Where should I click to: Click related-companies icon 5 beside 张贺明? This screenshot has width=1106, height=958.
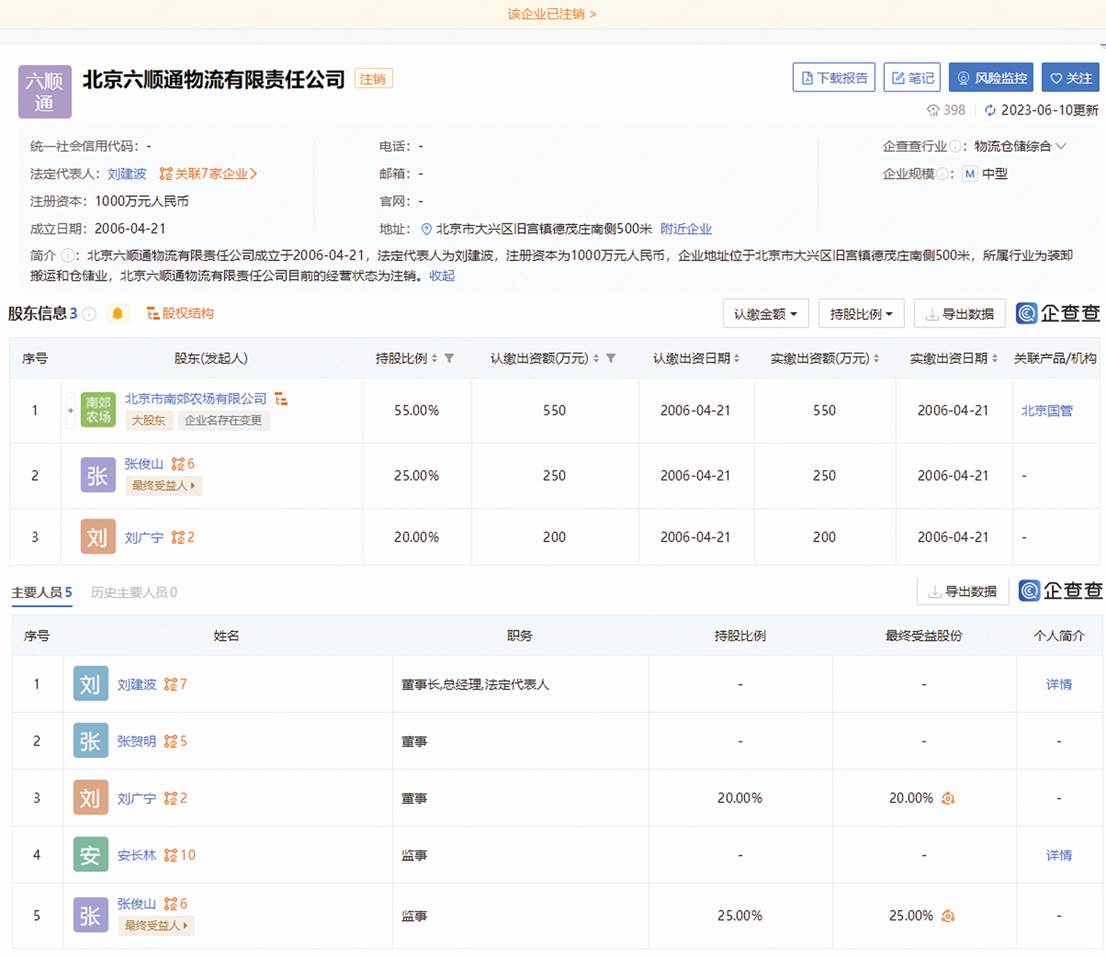(176, 741)
